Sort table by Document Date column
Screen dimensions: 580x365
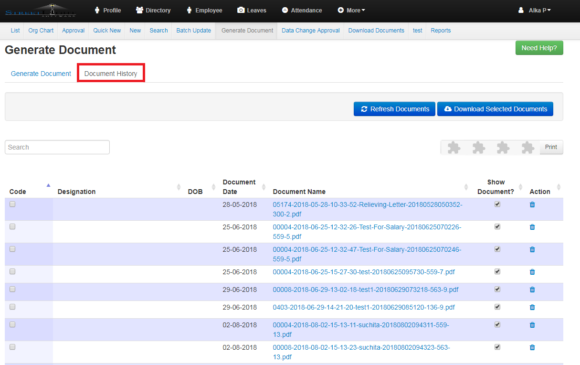pyautogui.click(x=243, y=187)
